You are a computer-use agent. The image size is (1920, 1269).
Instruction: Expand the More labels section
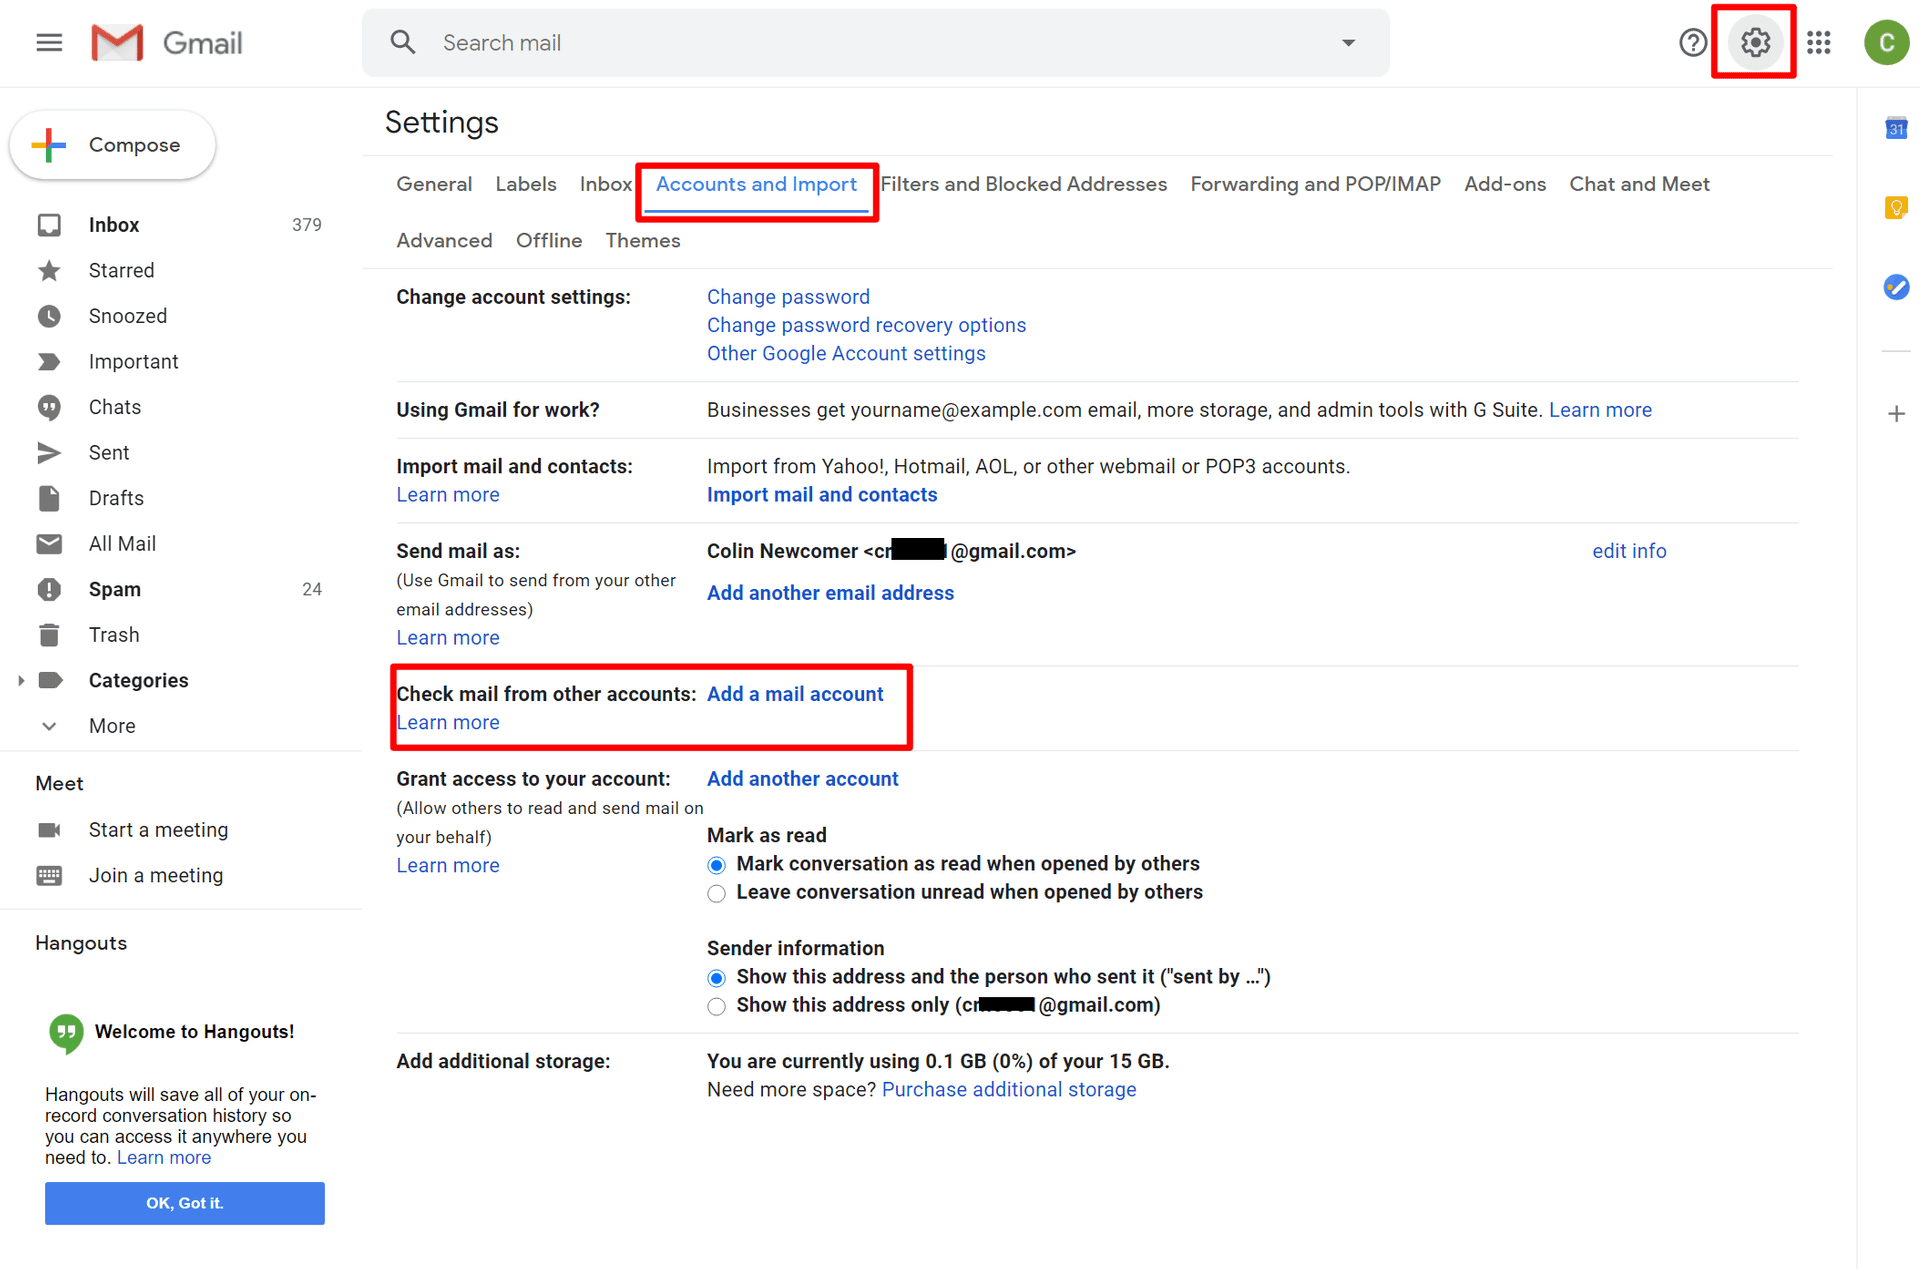[113, 727]
